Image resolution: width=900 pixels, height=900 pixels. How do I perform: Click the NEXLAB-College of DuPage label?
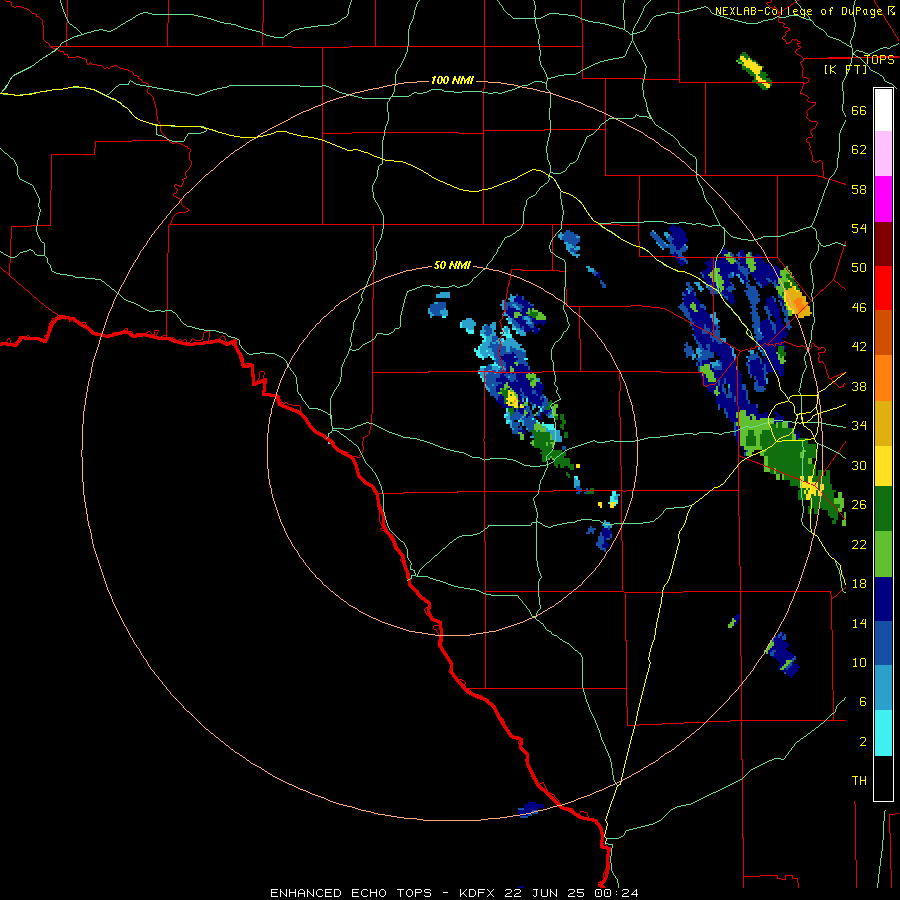click(x=798, y=11)
